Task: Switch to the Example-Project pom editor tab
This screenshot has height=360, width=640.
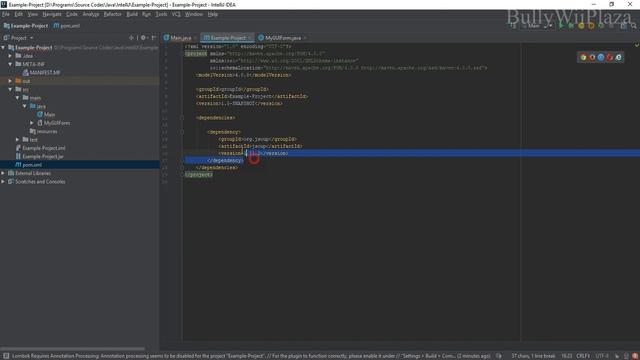Action: tap(228, 38)
